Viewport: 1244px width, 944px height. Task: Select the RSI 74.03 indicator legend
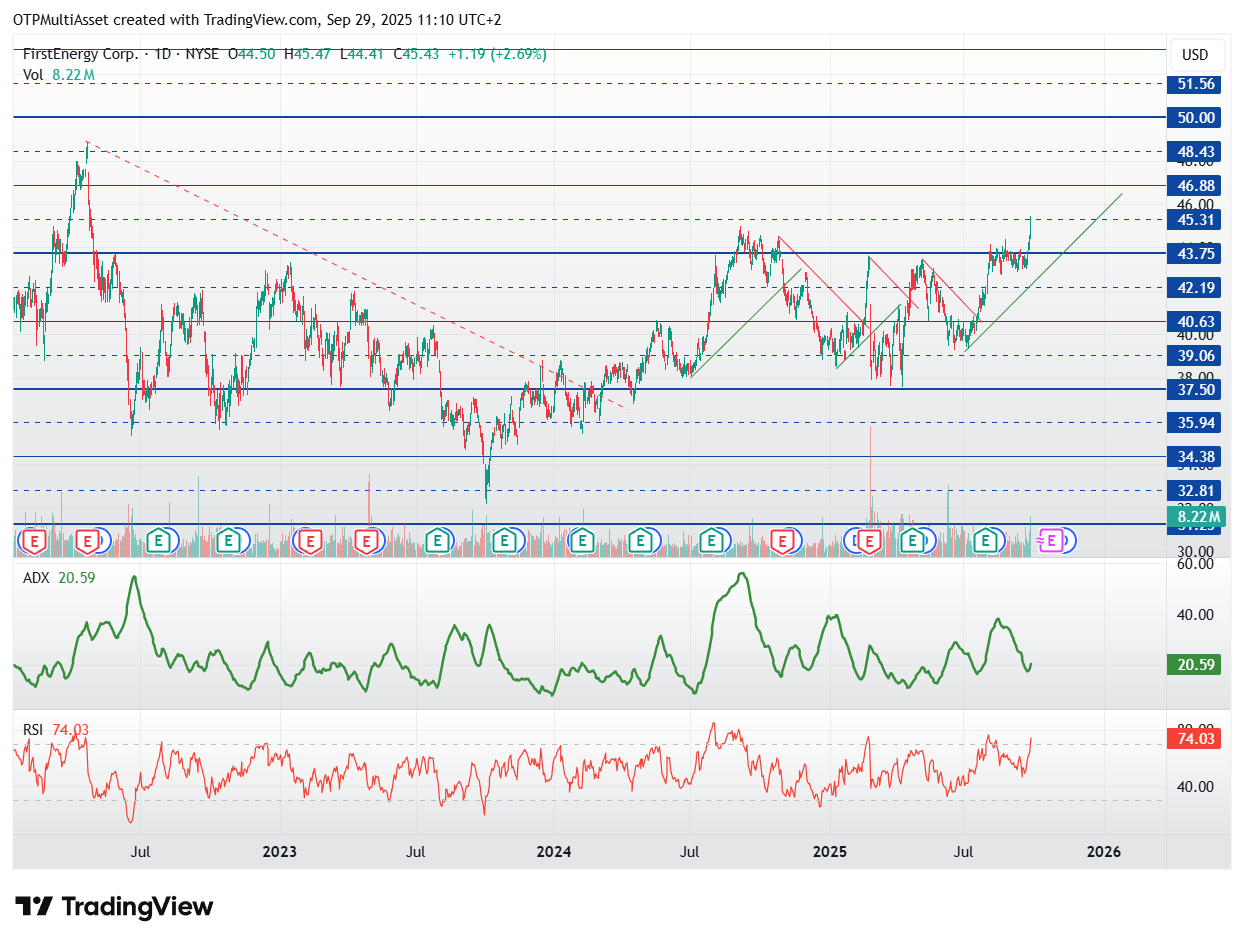pos(56,730)
